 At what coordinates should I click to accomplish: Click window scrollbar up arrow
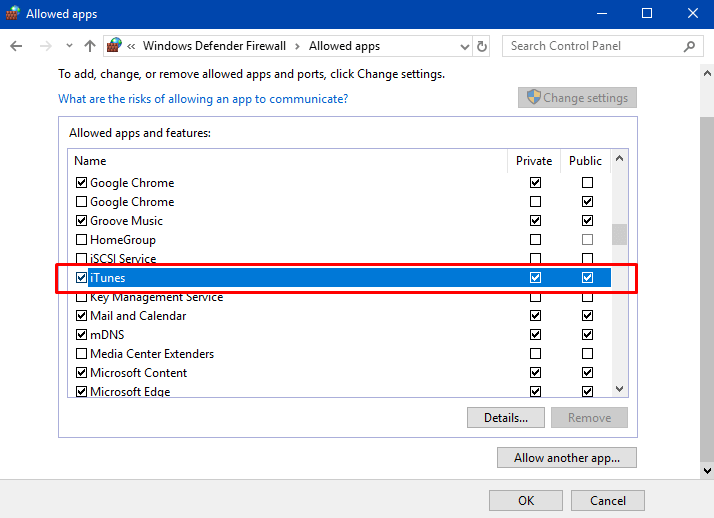click(707, 73)
